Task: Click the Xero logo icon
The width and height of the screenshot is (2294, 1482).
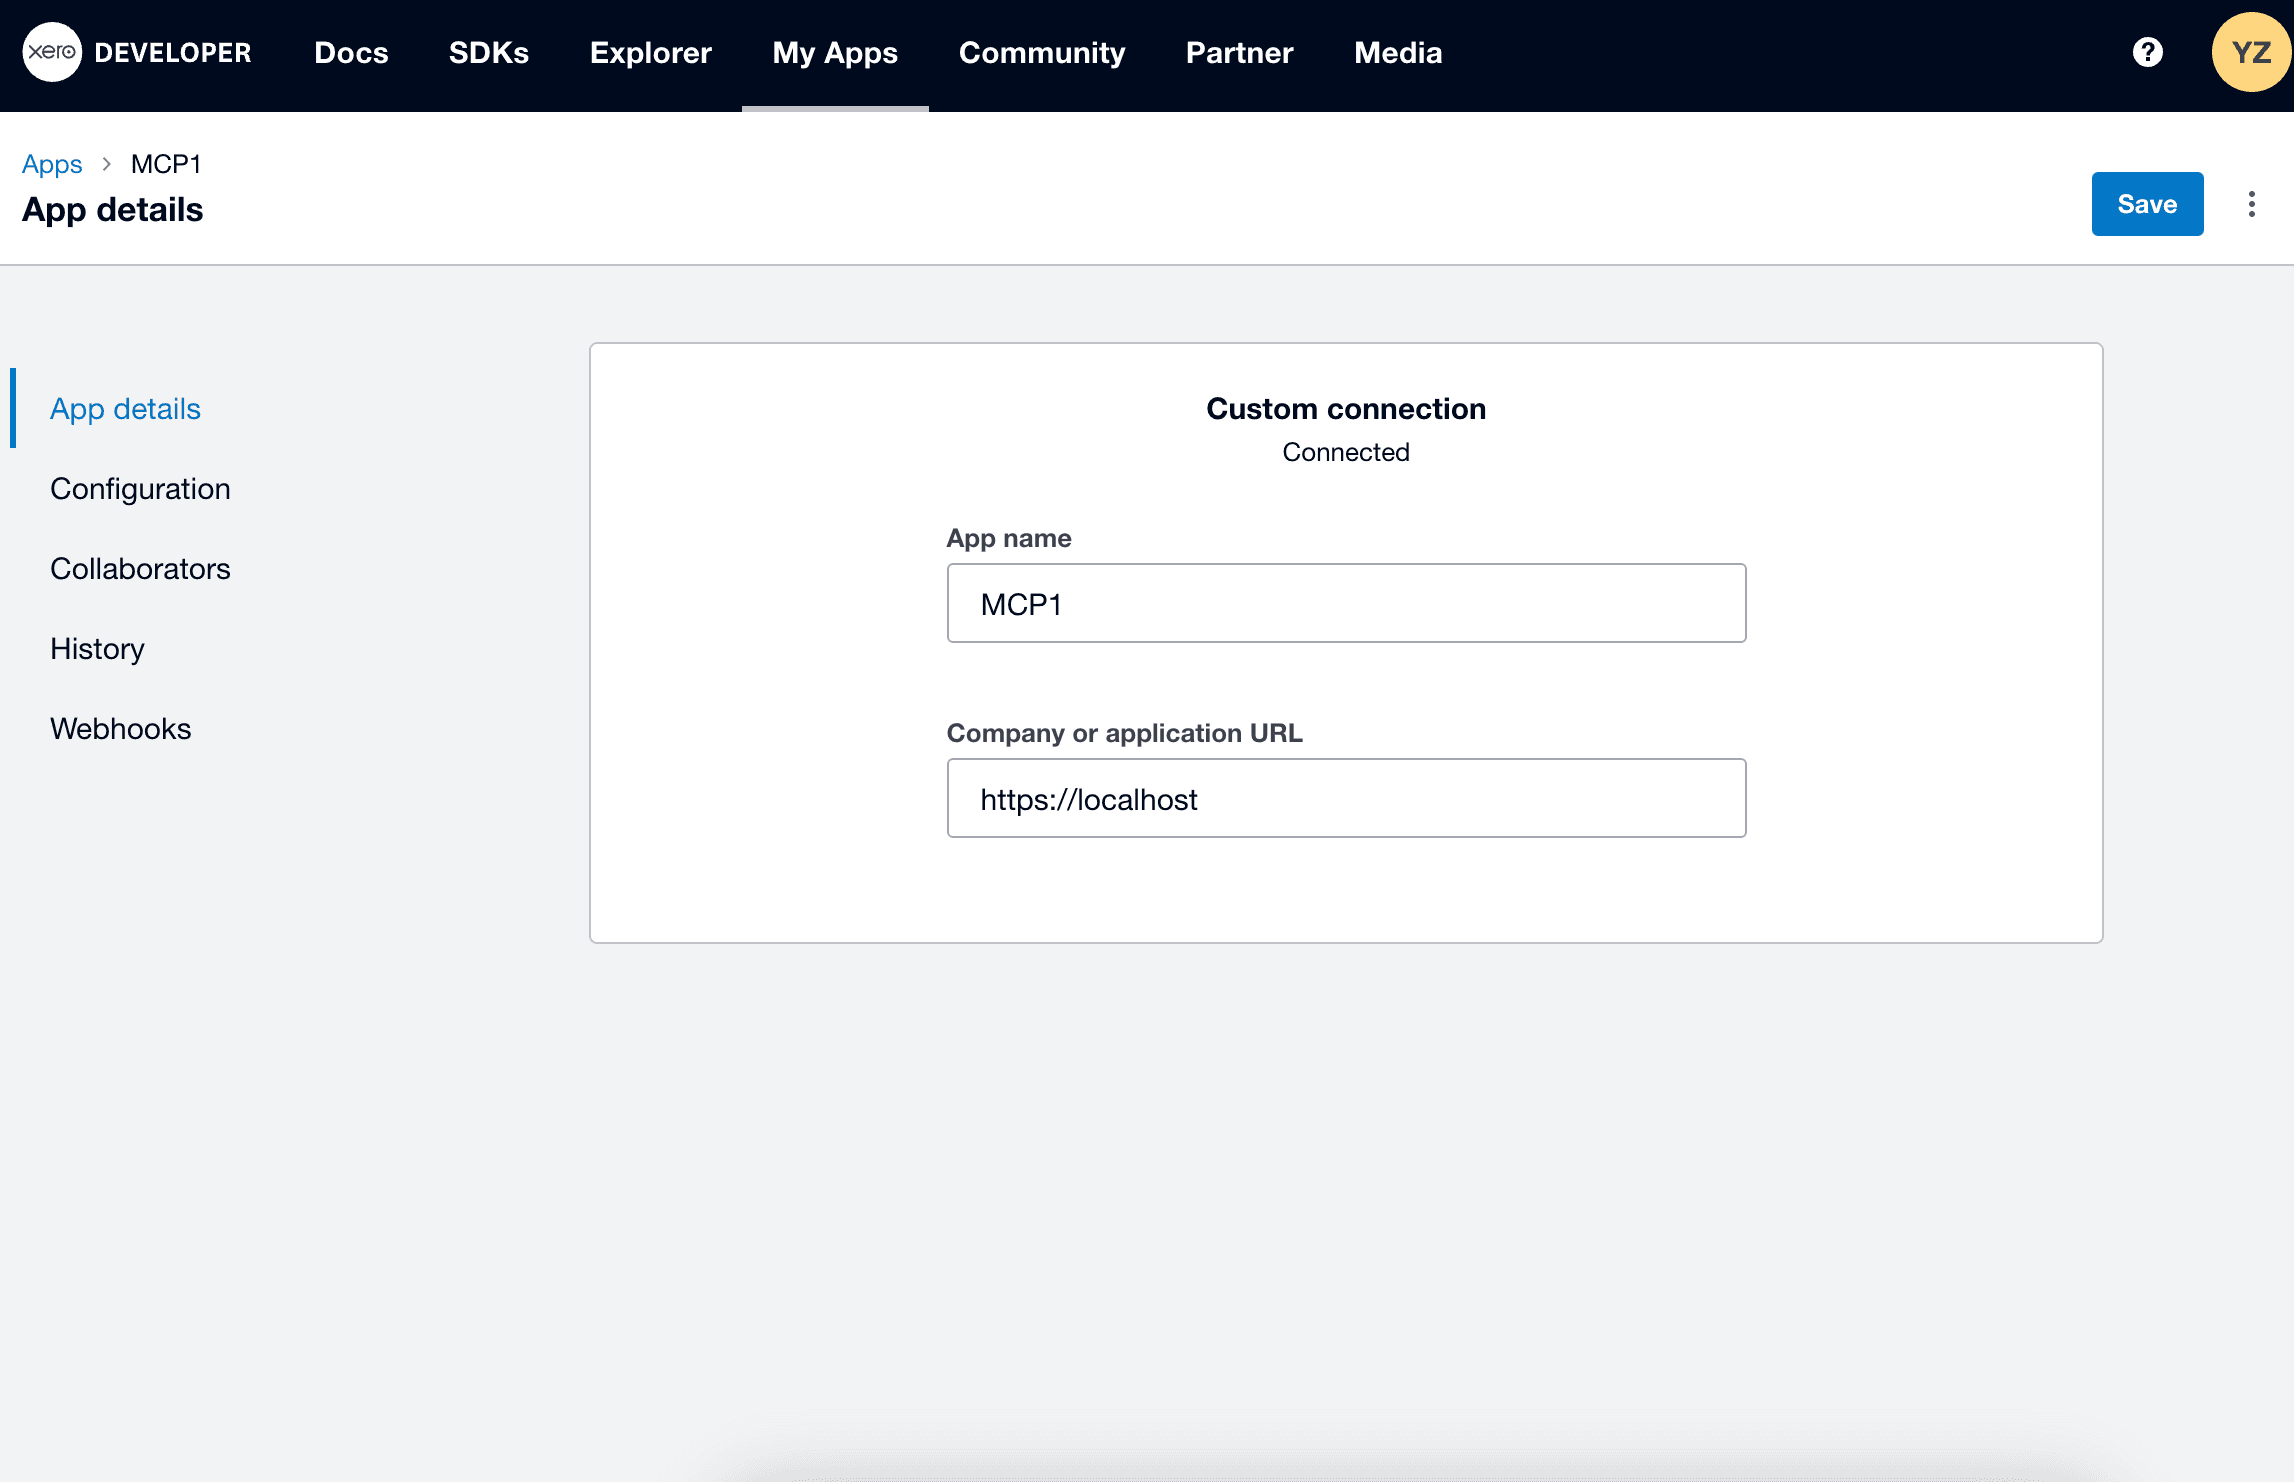Action: tap(52, 52)
